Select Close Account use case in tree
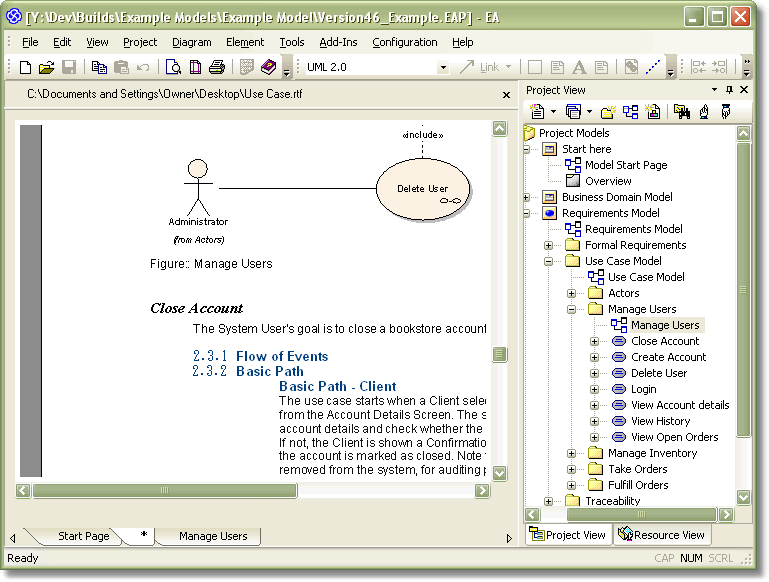This screenshot has height=582, width=769. [x=664, y=341]
